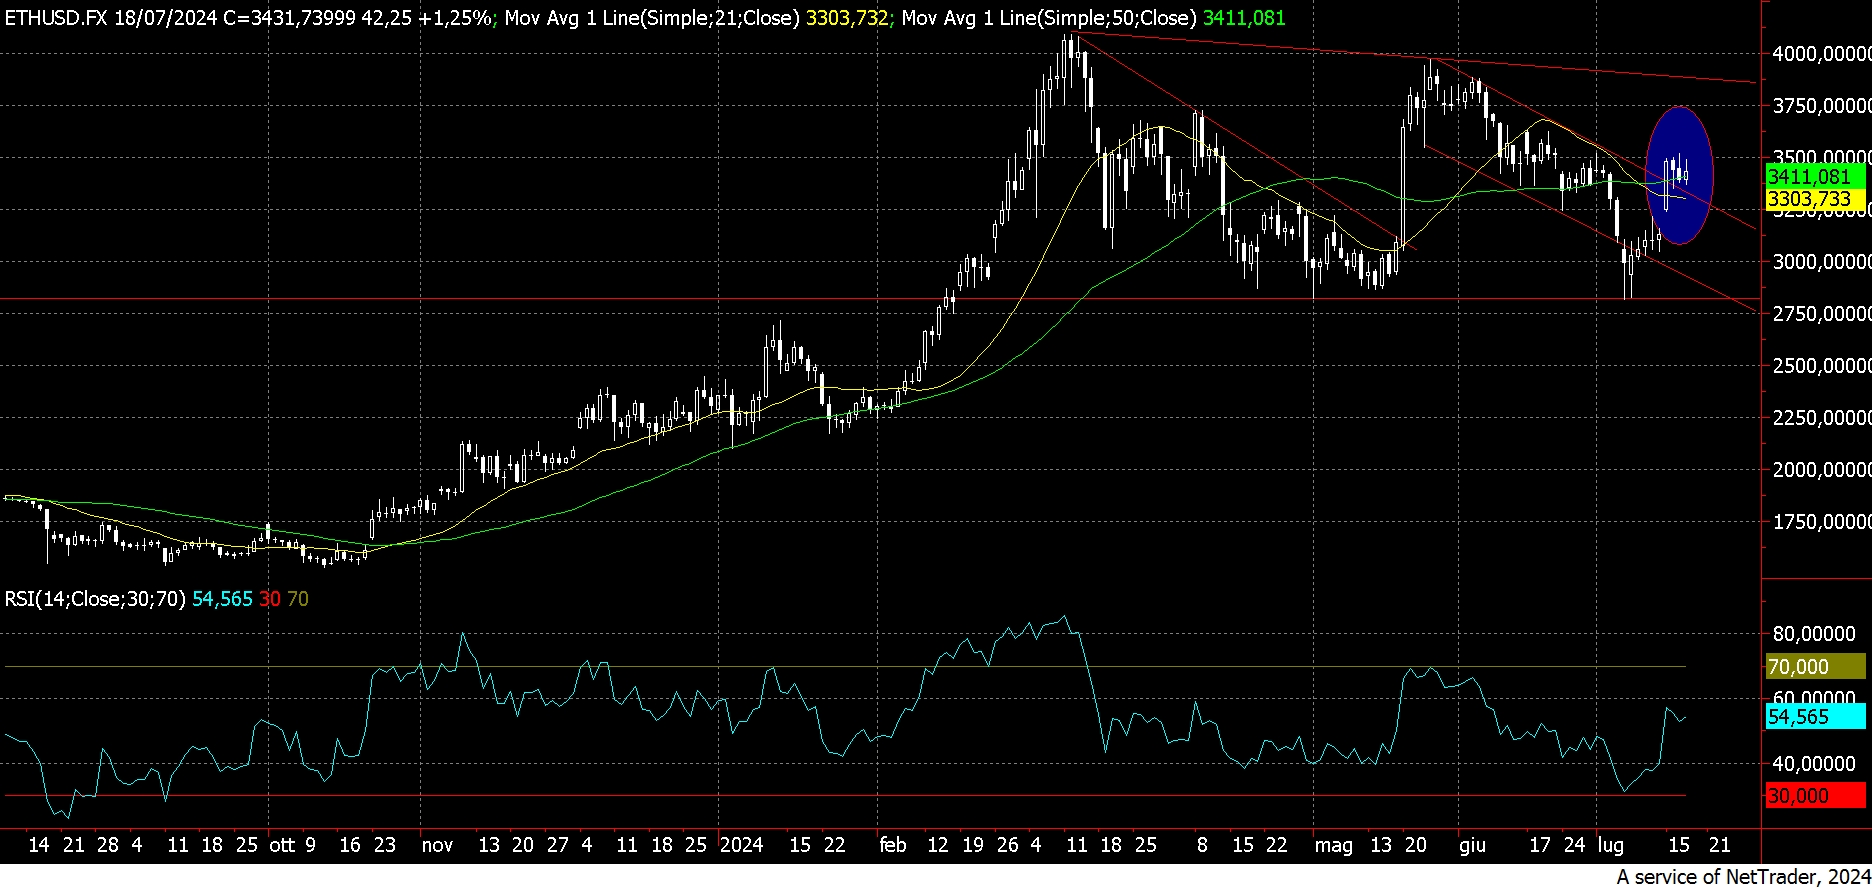Select the feb month label on time axis
Viewport: 1872px width, 888px height.
893,845
